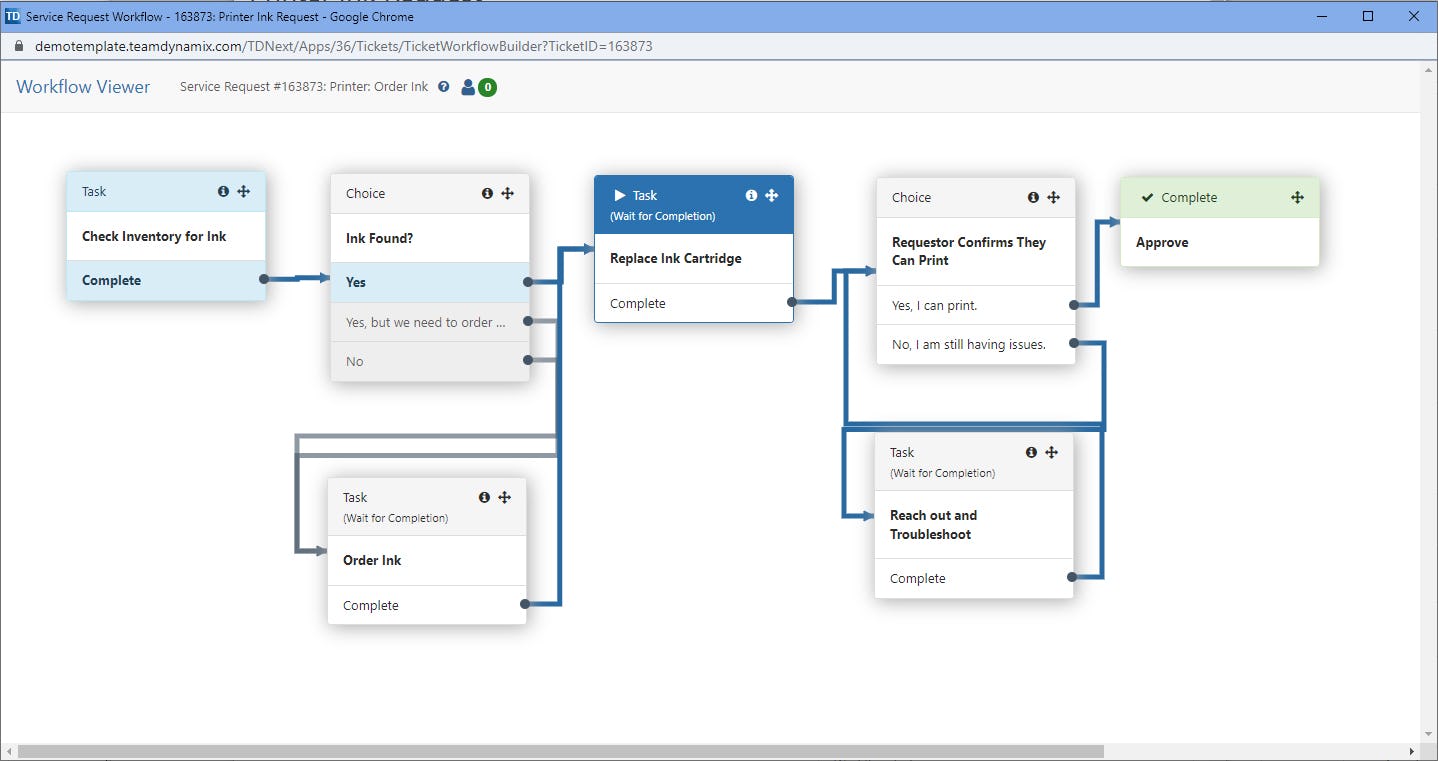Click info icon on Replace Ink Cartridge task
Image resolution: width=1438 pixels, height=761 pixels.
pyautogui.click(x=751, y=195)
